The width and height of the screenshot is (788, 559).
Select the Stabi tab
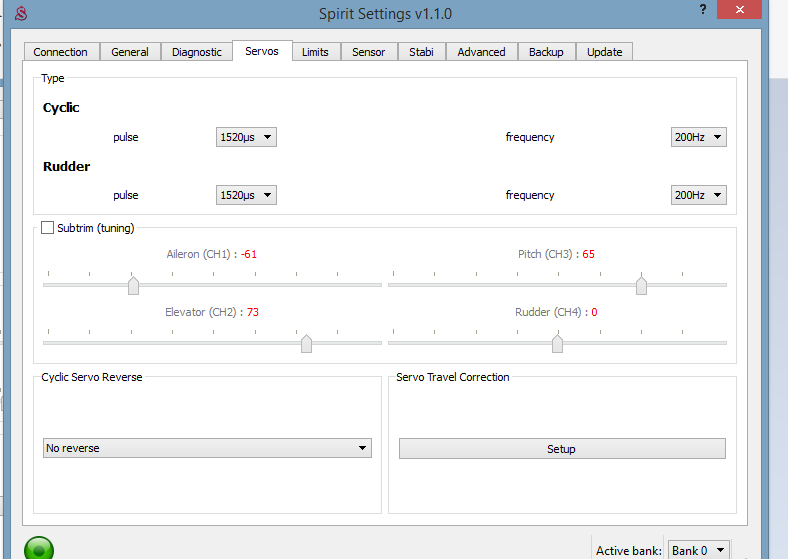(421, 52)
